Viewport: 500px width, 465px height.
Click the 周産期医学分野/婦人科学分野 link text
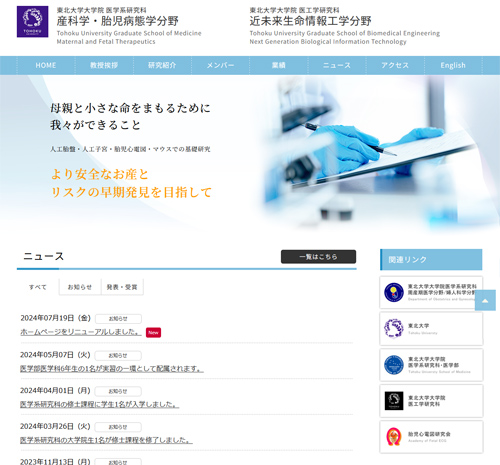pyautogui.click(x=442, y=292)
